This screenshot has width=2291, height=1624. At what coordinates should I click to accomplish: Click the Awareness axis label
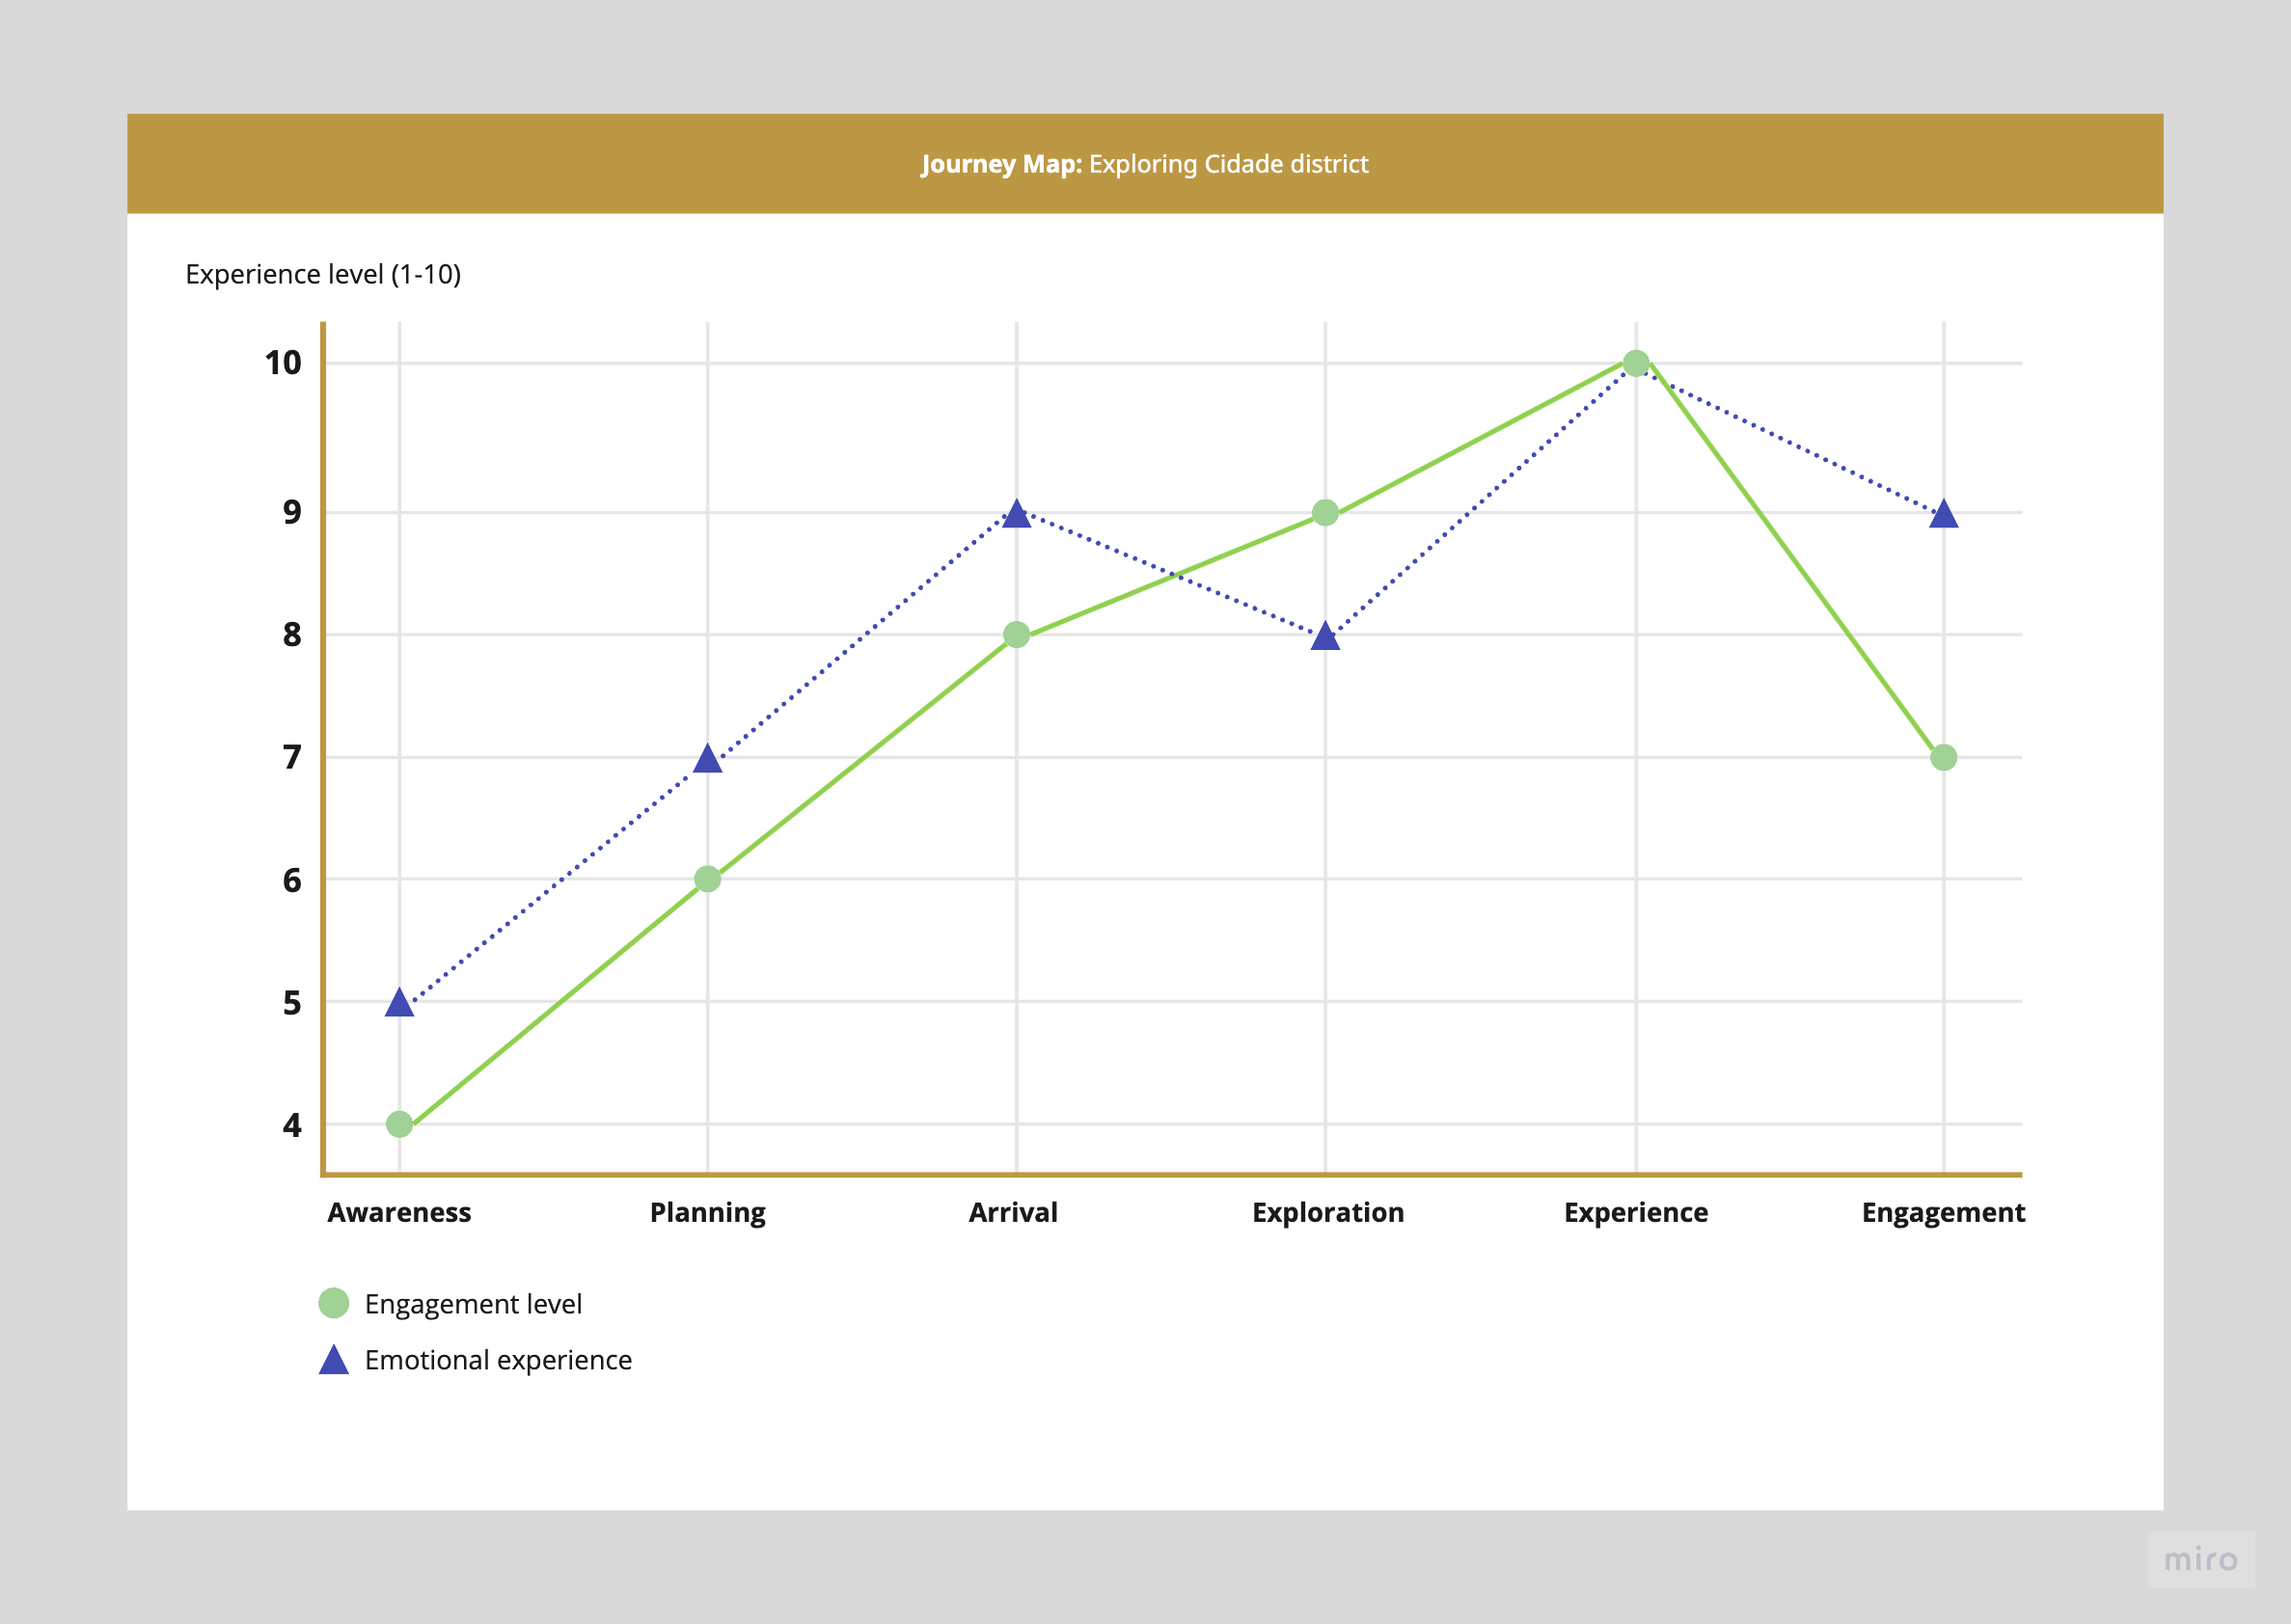coord(399,1212)
